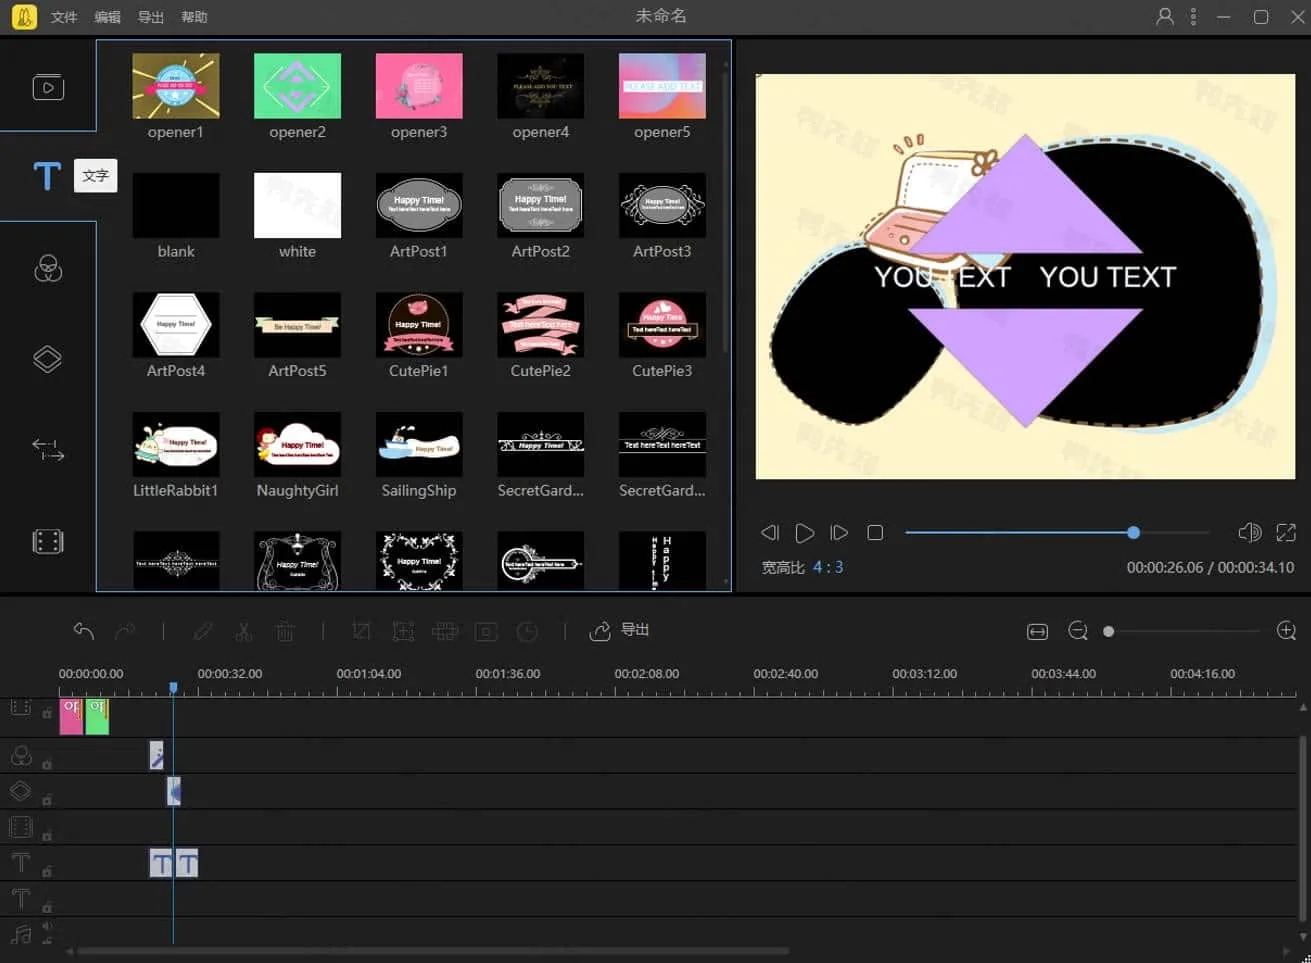Click the preview playback progress slider handle
The image size is (1311, 963).
coord(1133,533)
